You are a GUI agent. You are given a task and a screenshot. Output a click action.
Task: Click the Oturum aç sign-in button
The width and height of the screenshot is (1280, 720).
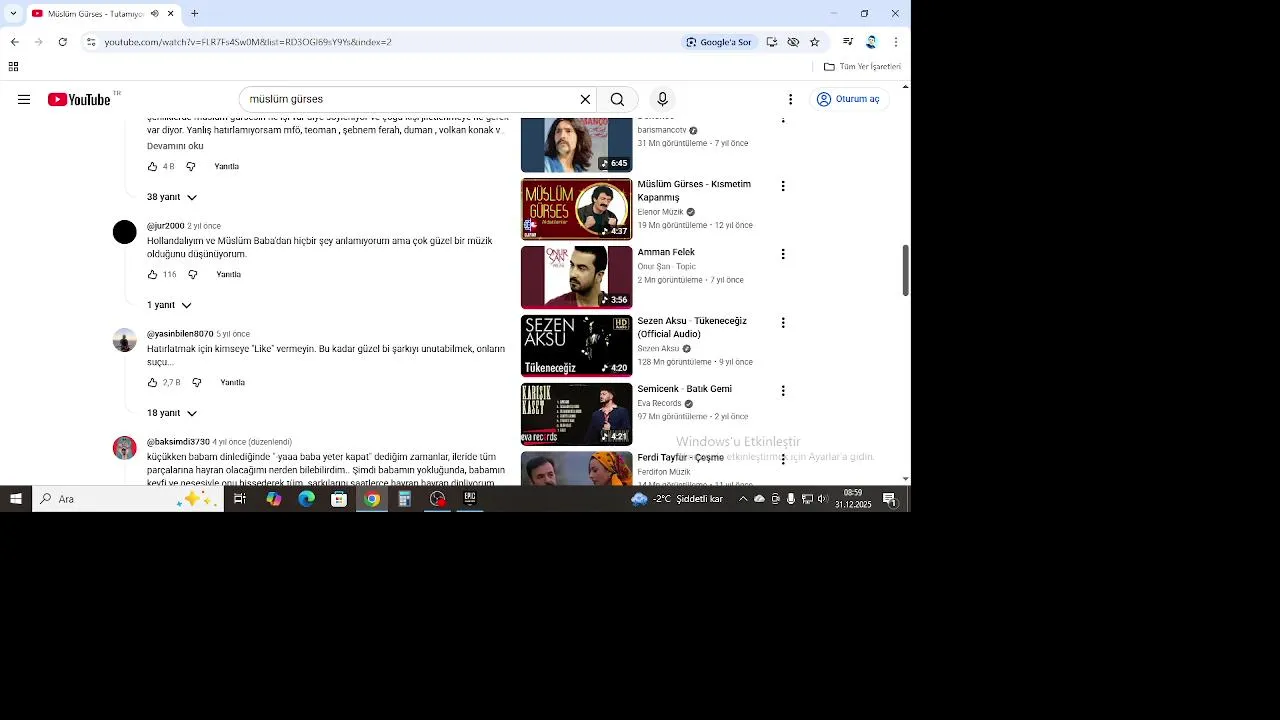click(x=848, y=99)
